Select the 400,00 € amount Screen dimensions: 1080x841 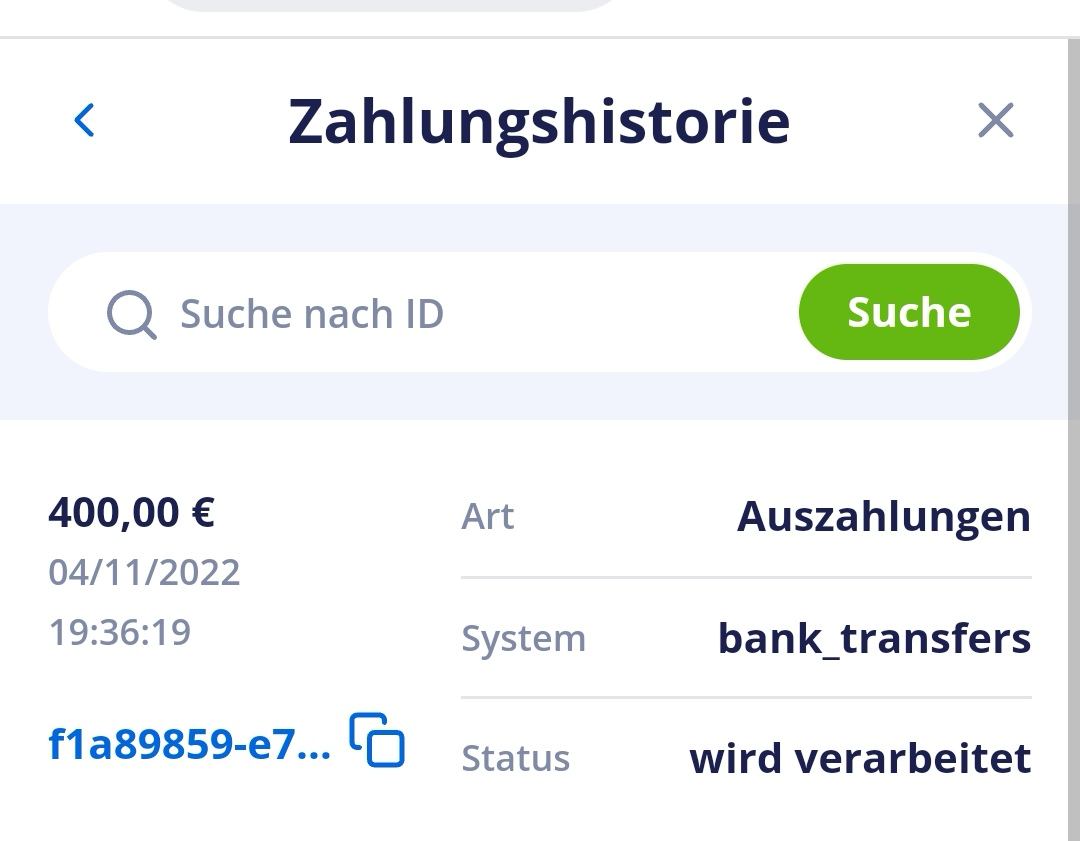(x=131, y=513)
